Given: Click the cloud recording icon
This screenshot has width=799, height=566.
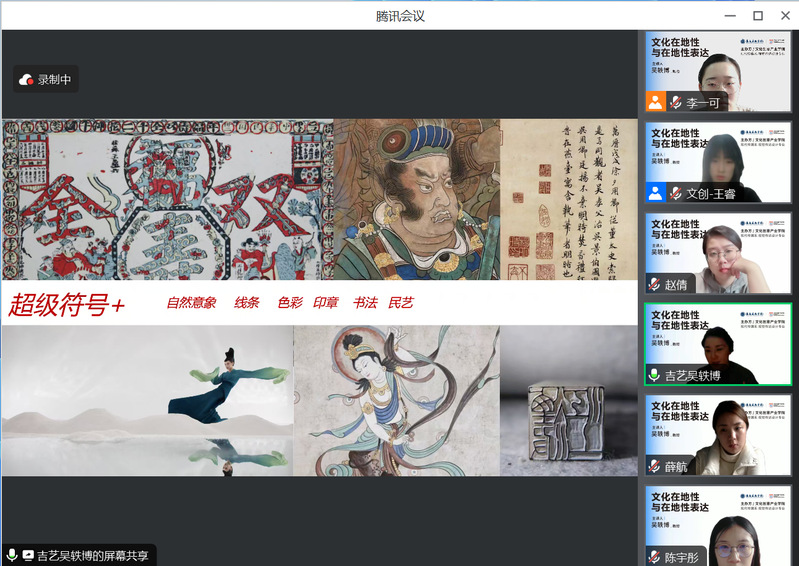Looking at the screenshot, I should click(x=26, y=79).
